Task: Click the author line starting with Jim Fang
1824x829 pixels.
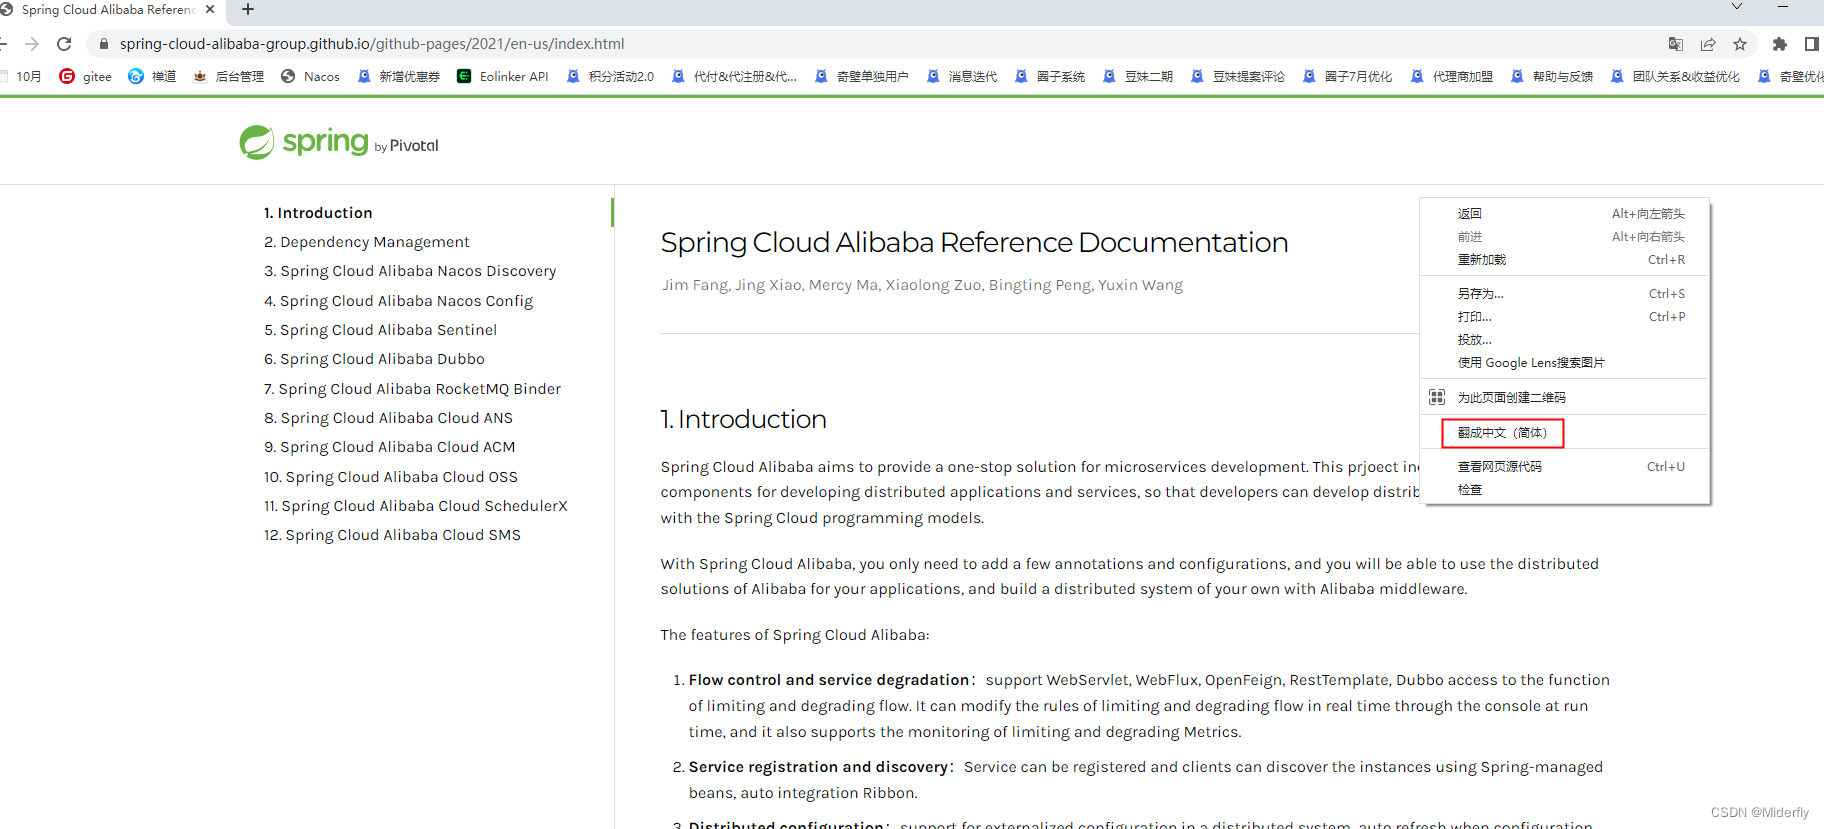Action: 922,285
